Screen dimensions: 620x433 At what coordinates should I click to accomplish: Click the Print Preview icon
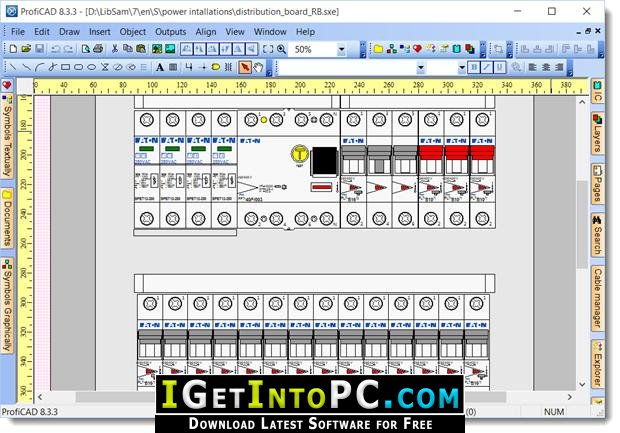pos(85,49)
